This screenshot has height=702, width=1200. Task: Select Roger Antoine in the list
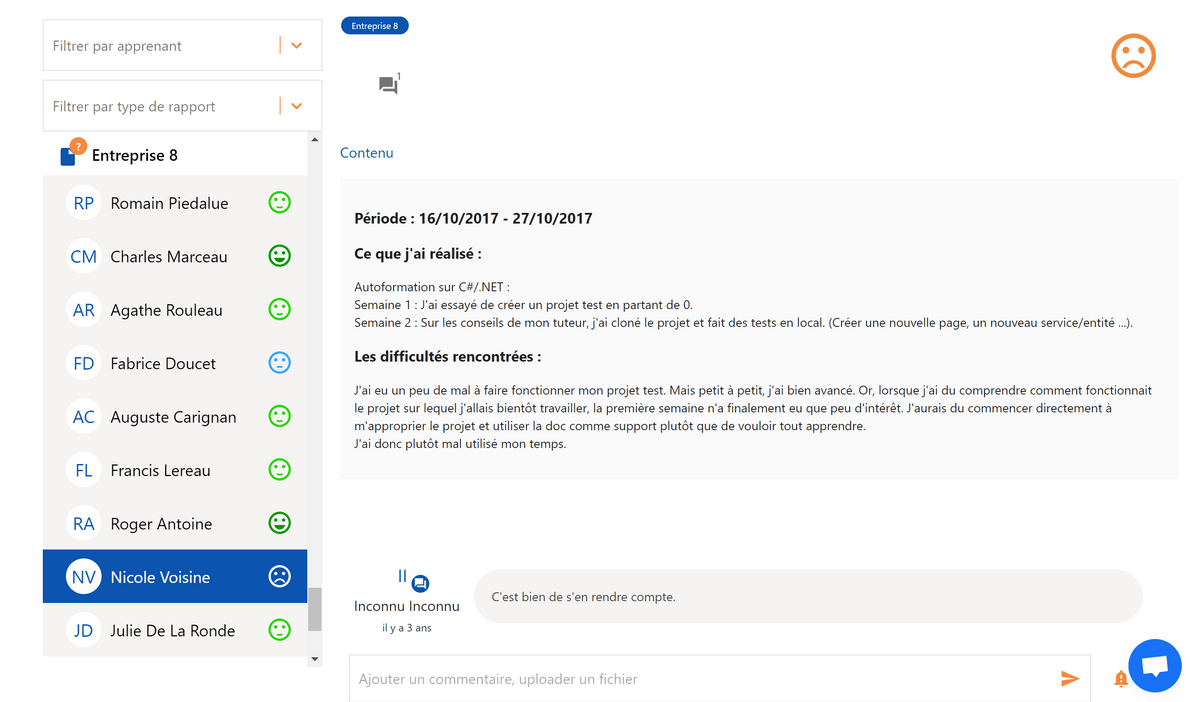coord(175,524)
